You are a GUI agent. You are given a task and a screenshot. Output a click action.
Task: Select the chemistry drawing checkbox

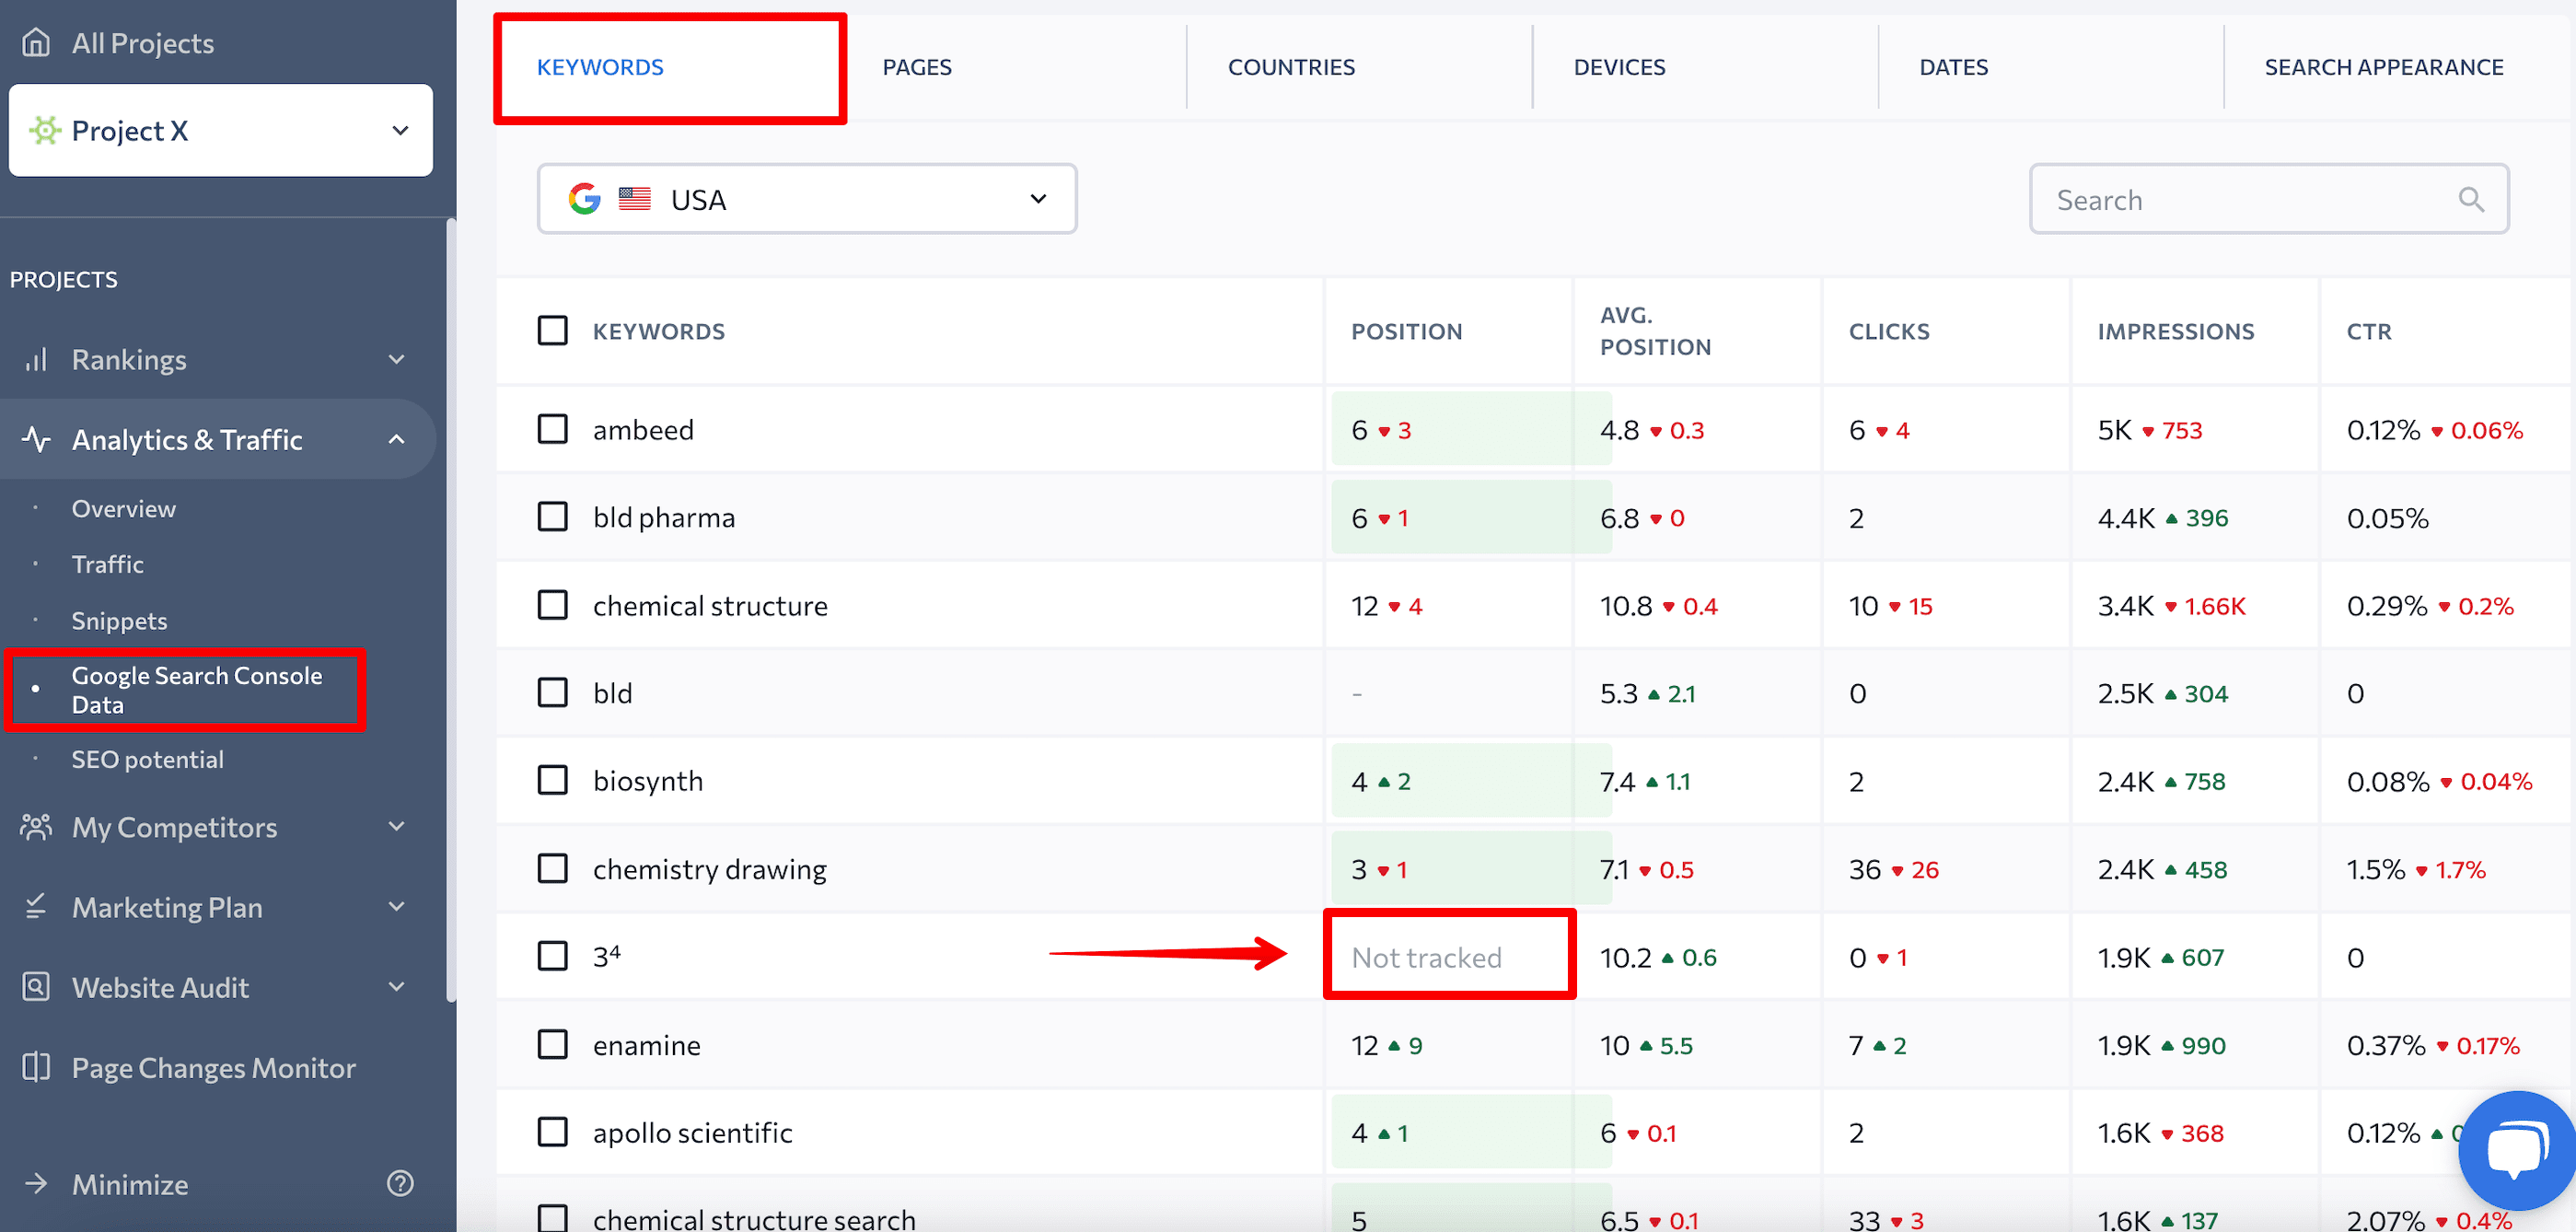(x=553, y=868)
